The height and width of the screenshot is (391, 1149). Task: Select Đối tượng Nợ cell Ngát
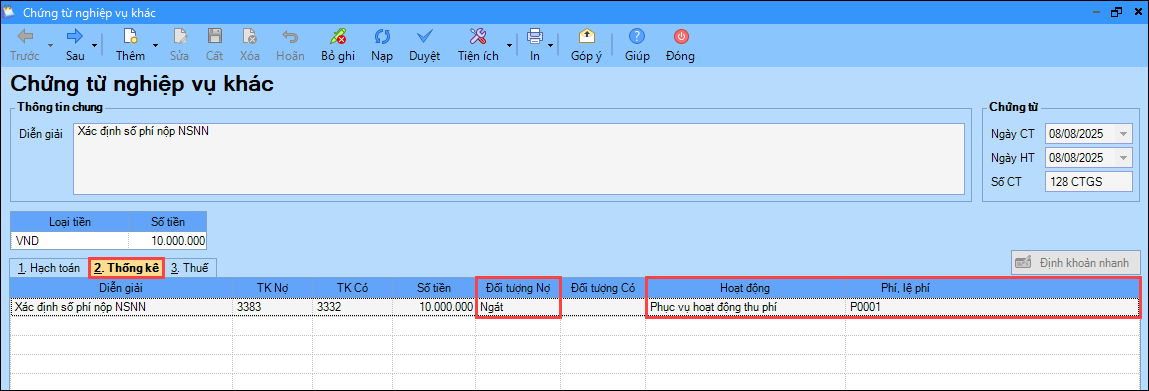pos(518,307)
